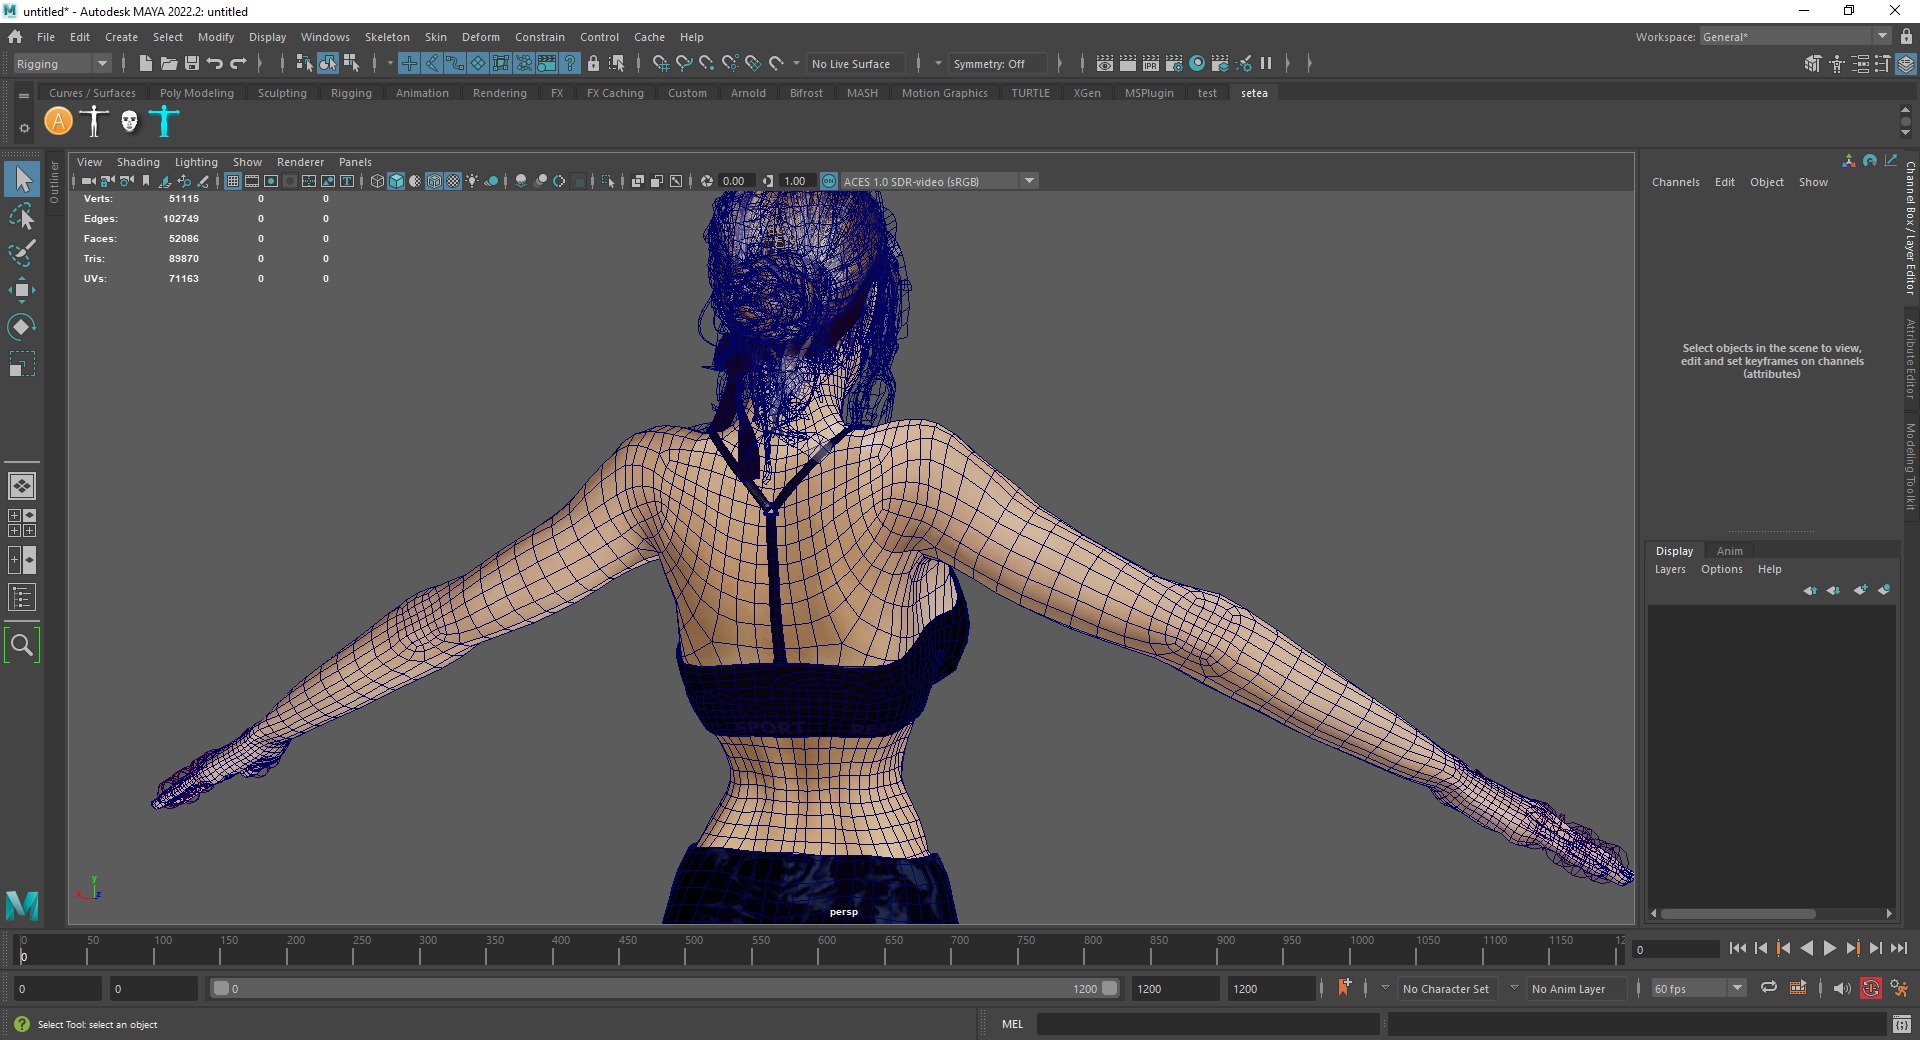Image resolution: width=1920 pixels, height=1040 pixels.
Task: Activate the Lasso Select tool in the Tool Box
Action: click(x=22, y=216)
